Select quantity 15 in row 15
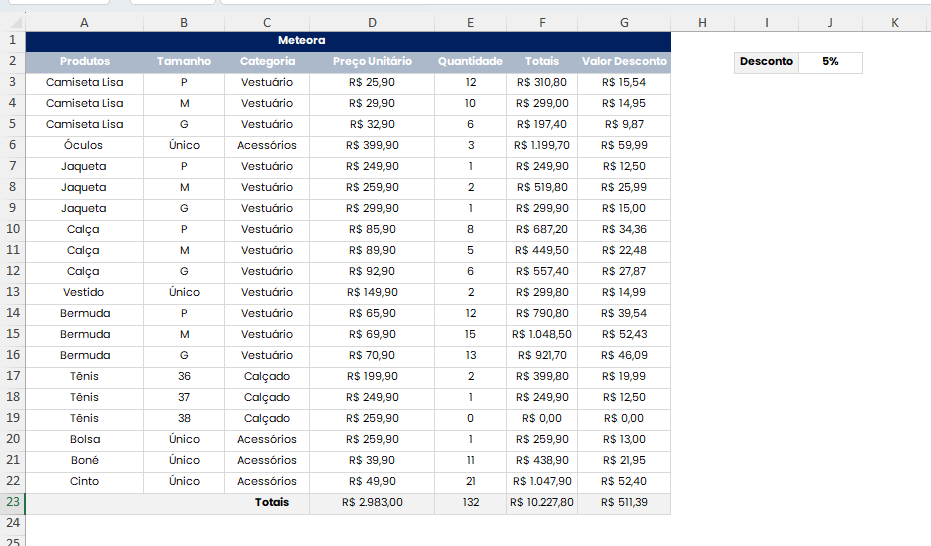This screenshot has width=931, height=546. tap(470, 334)
